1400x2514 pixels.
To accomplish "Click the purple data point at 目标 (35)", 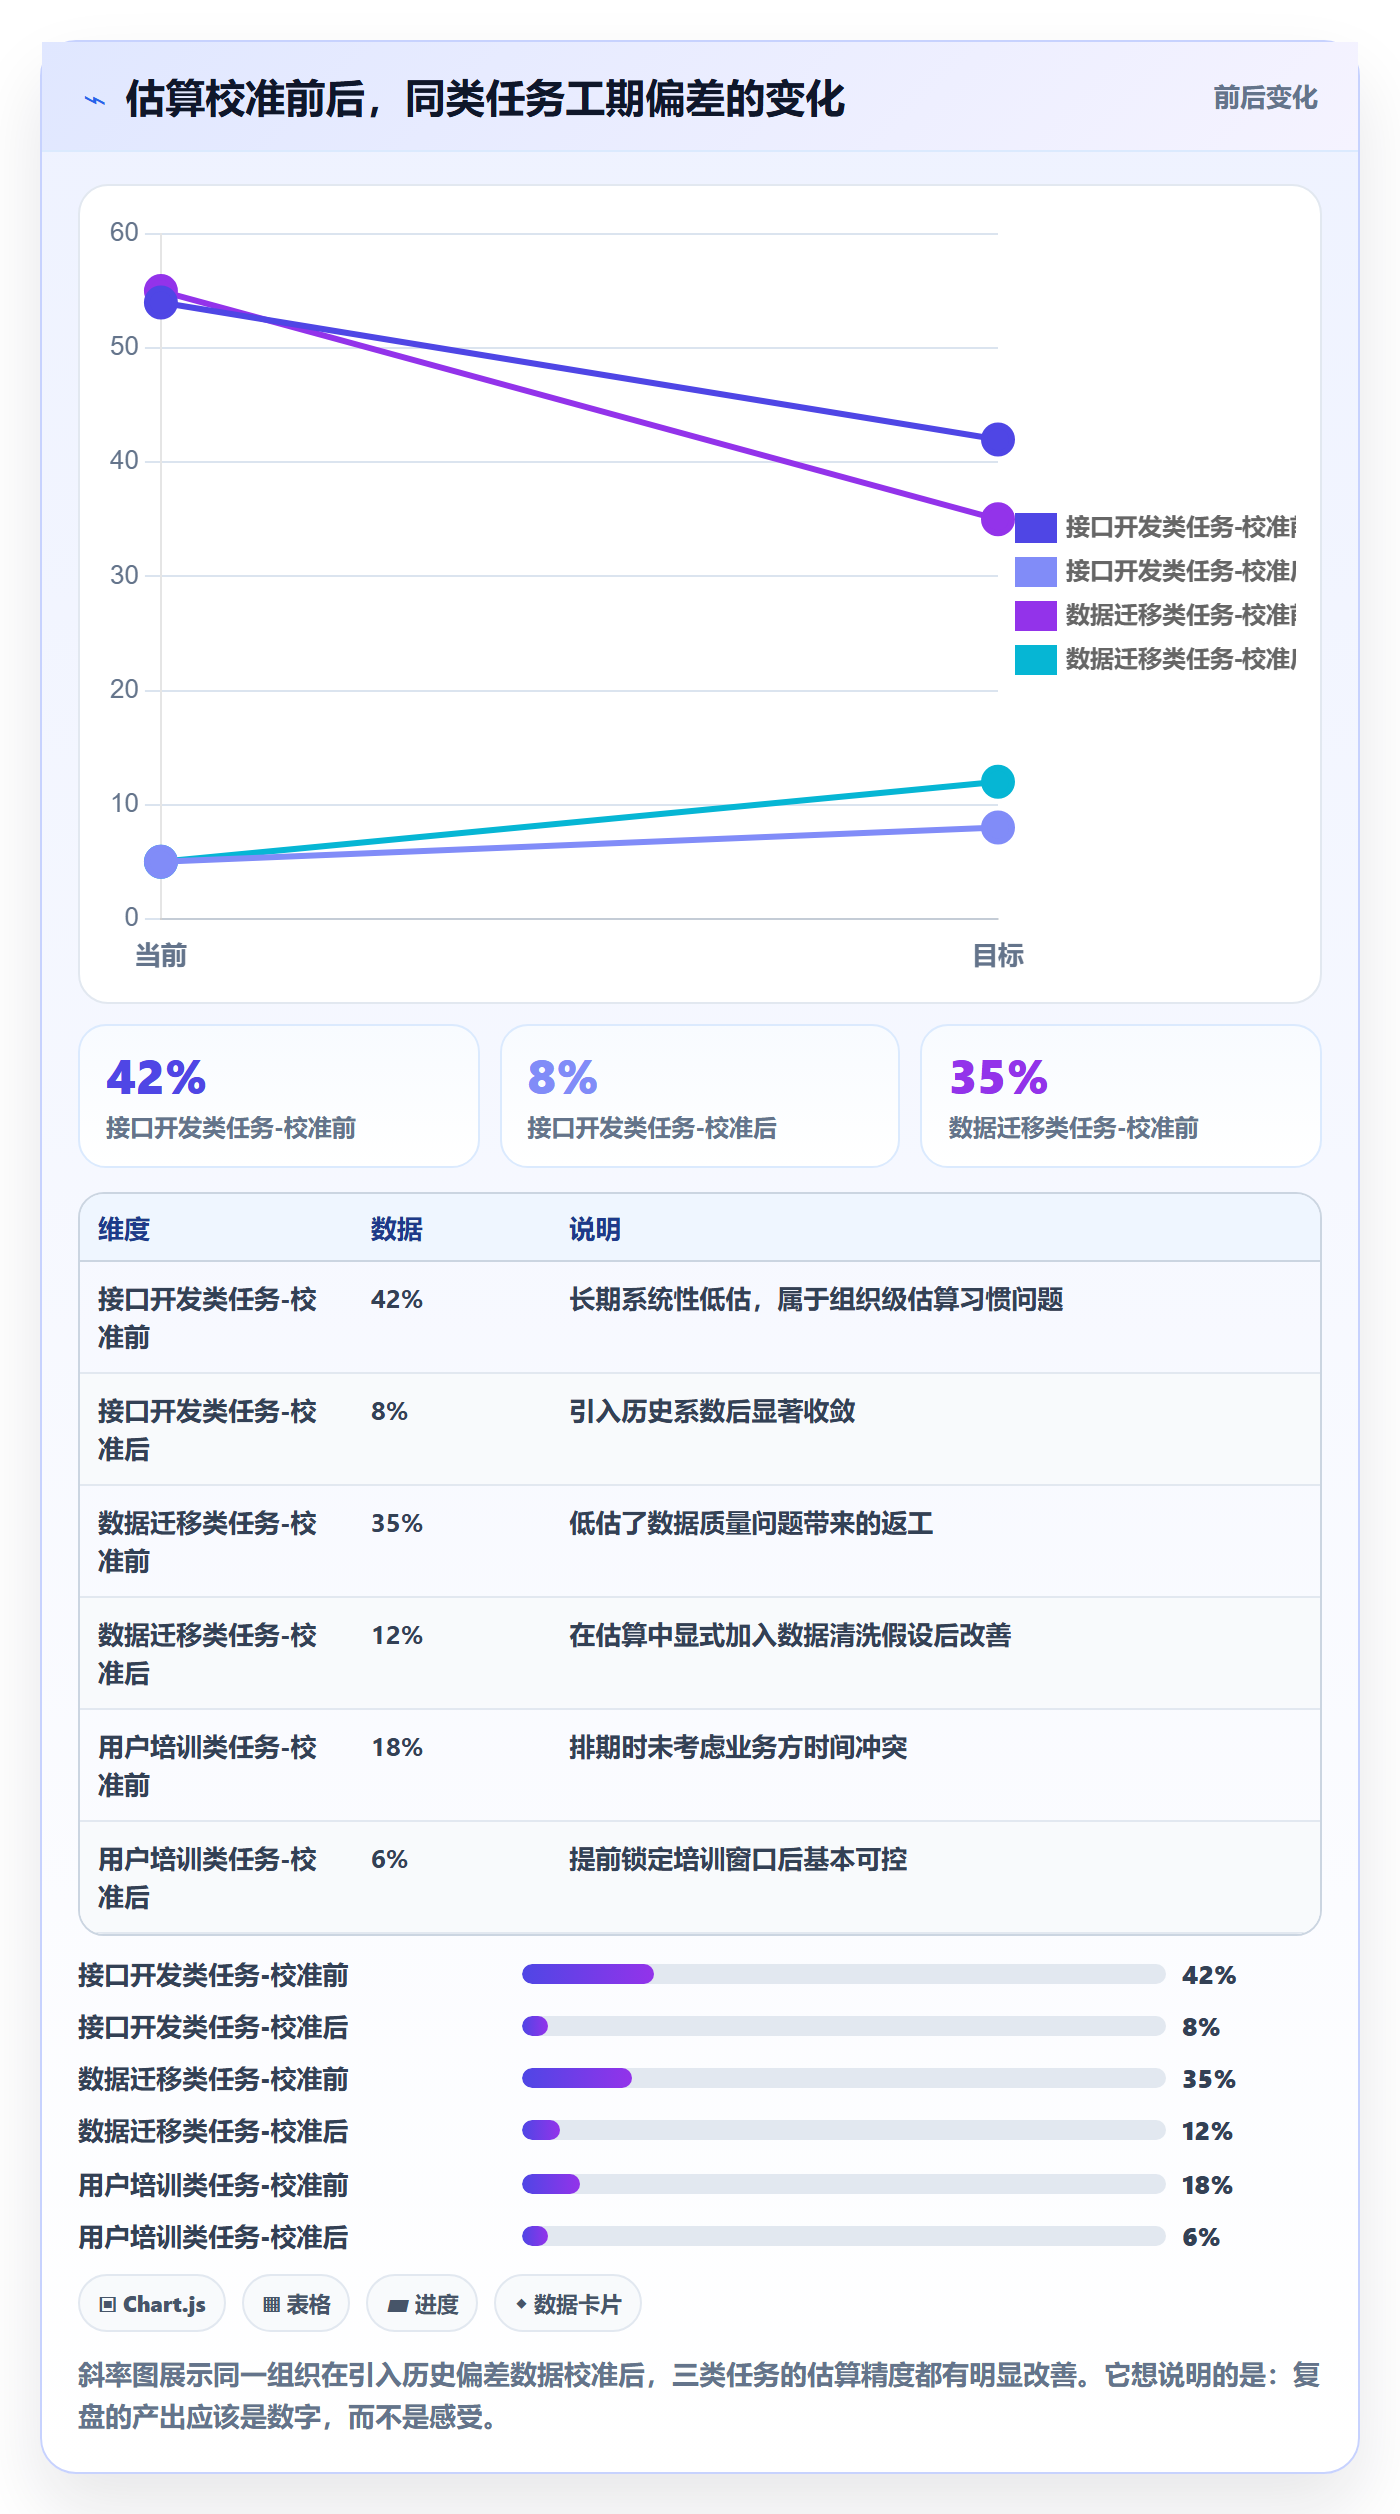I will pos(997,519).
